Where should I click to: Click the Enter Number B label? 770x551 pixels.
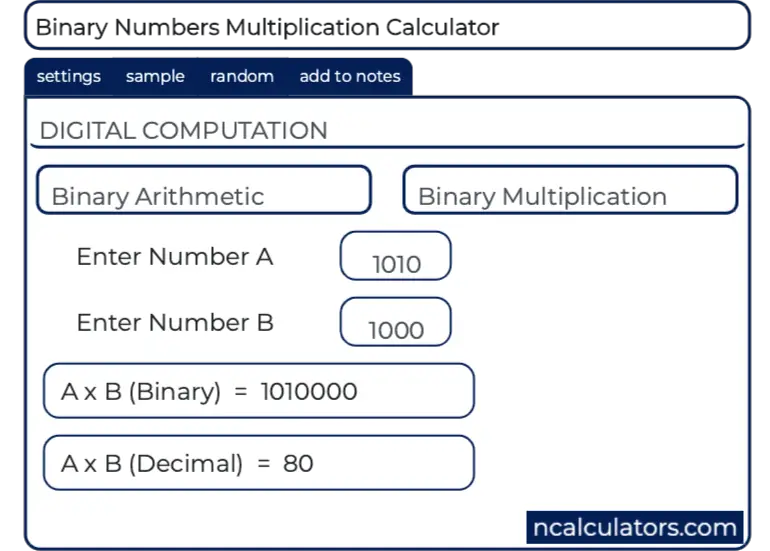coord(174,323)
